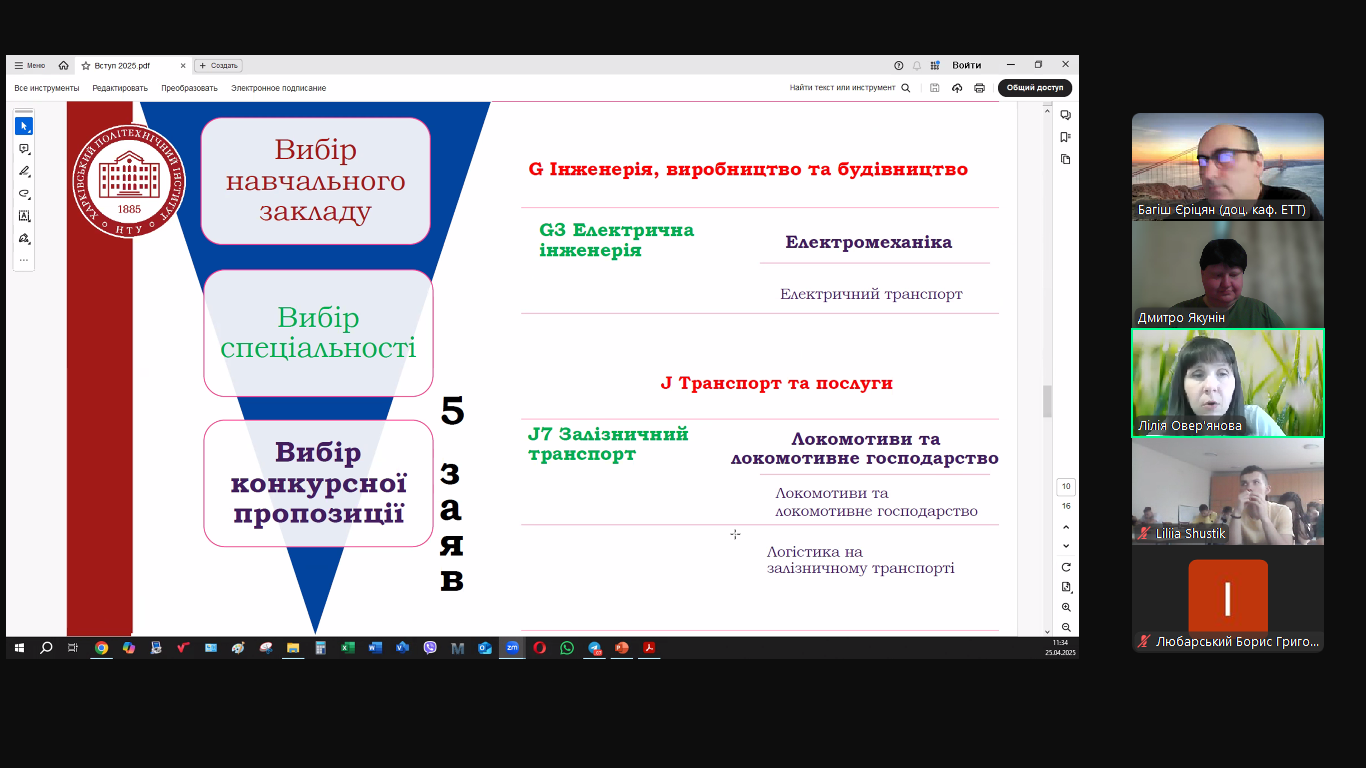Choose the add comment tool
1366x768 pixels.
click(24, 149)
